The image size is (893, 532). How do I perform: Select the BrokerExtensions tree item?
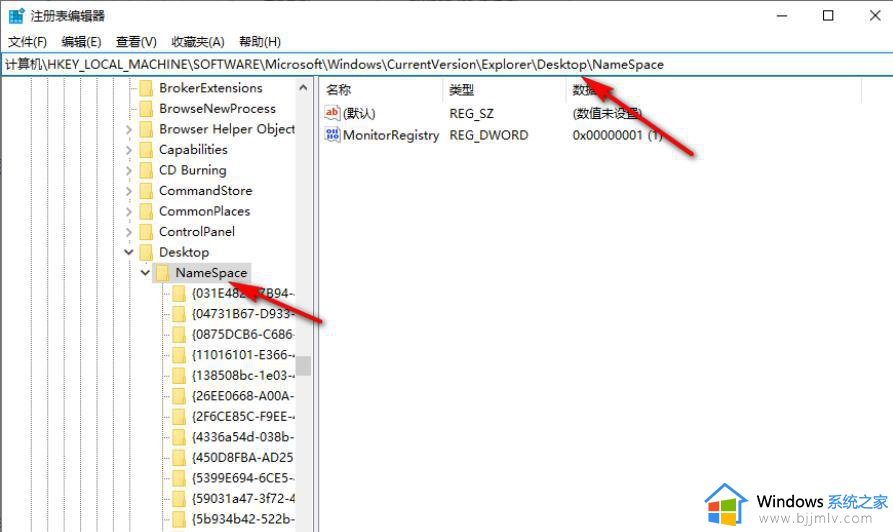point(211,88)
